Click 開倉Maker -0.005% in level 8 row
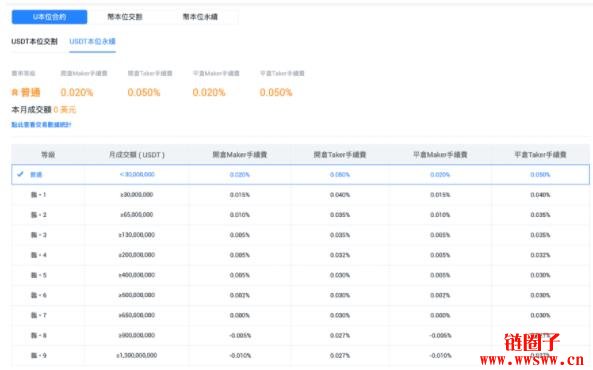 [240, 336]
